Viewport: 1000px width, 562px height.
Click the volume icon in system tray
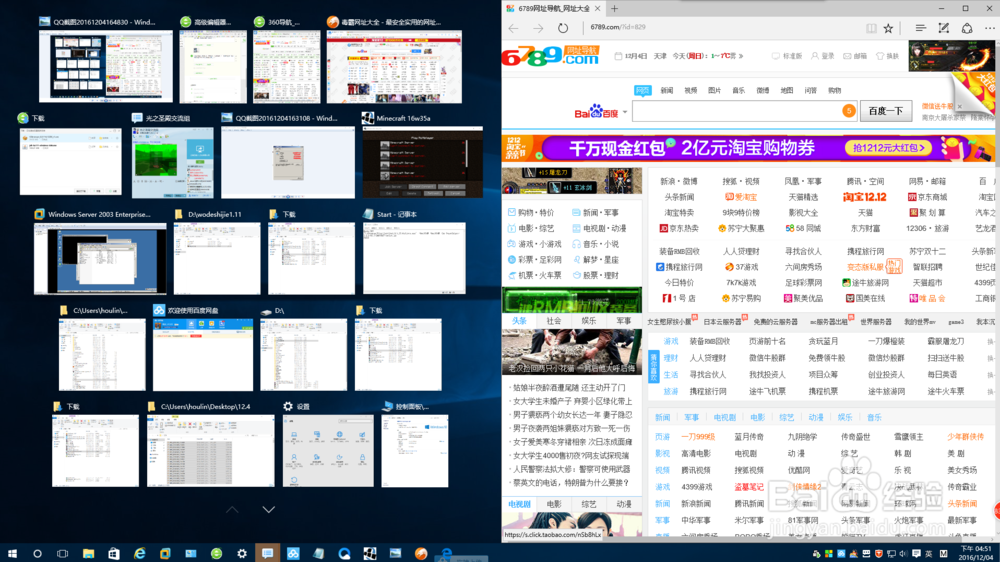tap(904, 553)
